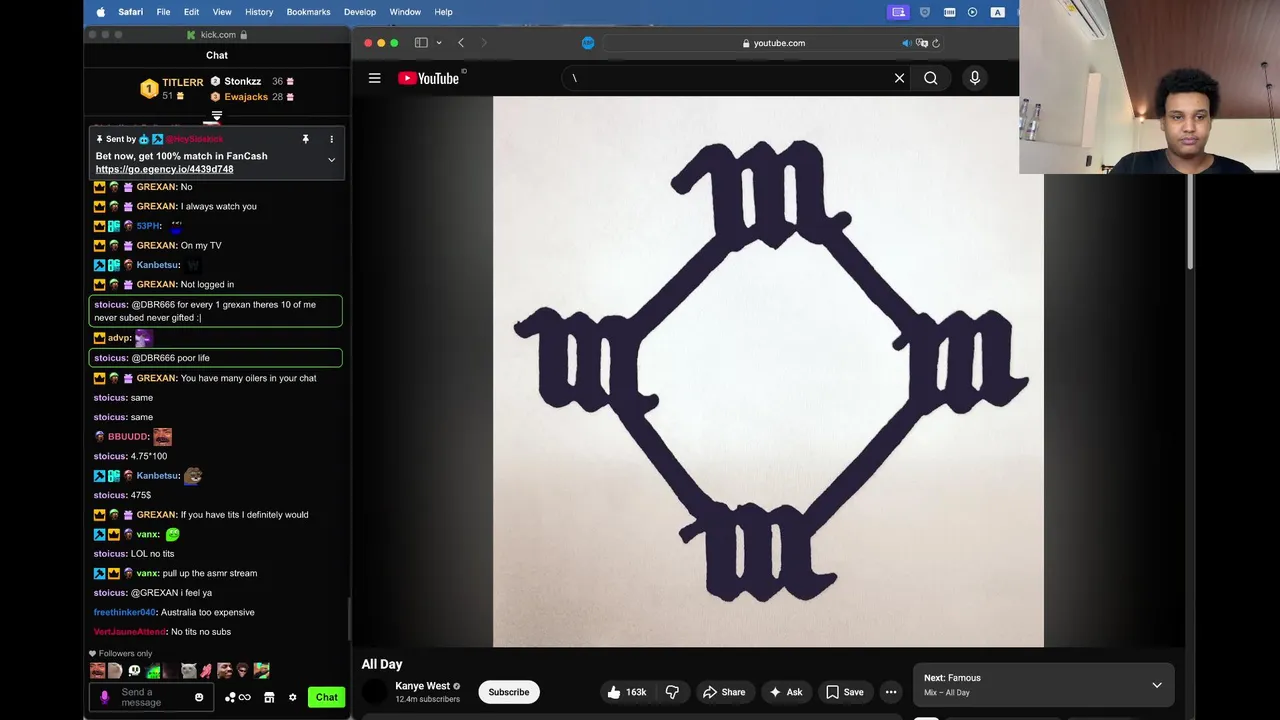1280x720 pixels.
Task: Click username BBUUDD in chat
Action: pyautogui.click(x=128, y=436)
